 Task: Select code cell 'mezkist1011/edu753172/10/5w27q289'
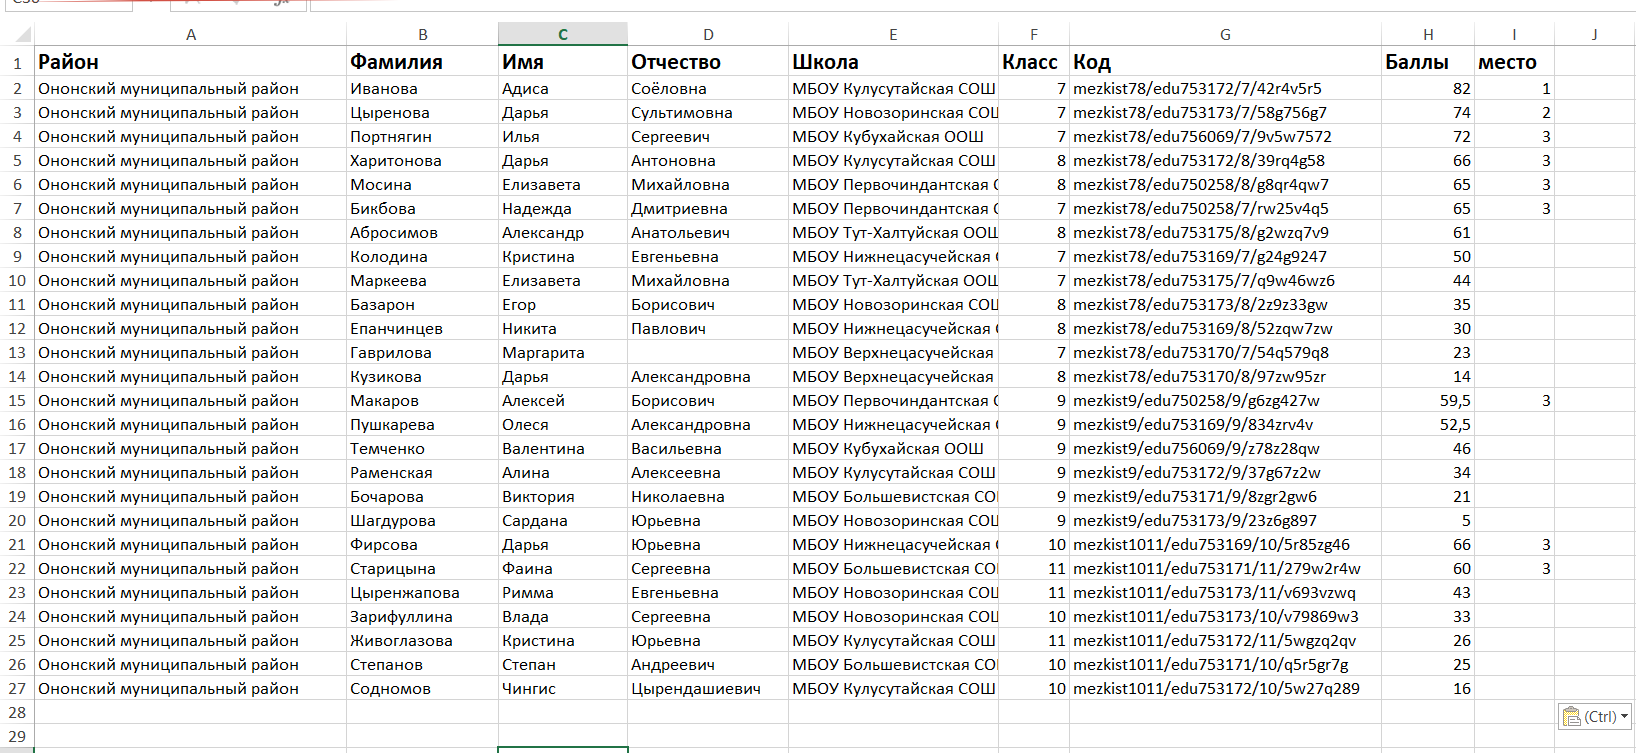(x=1225, y=688)
